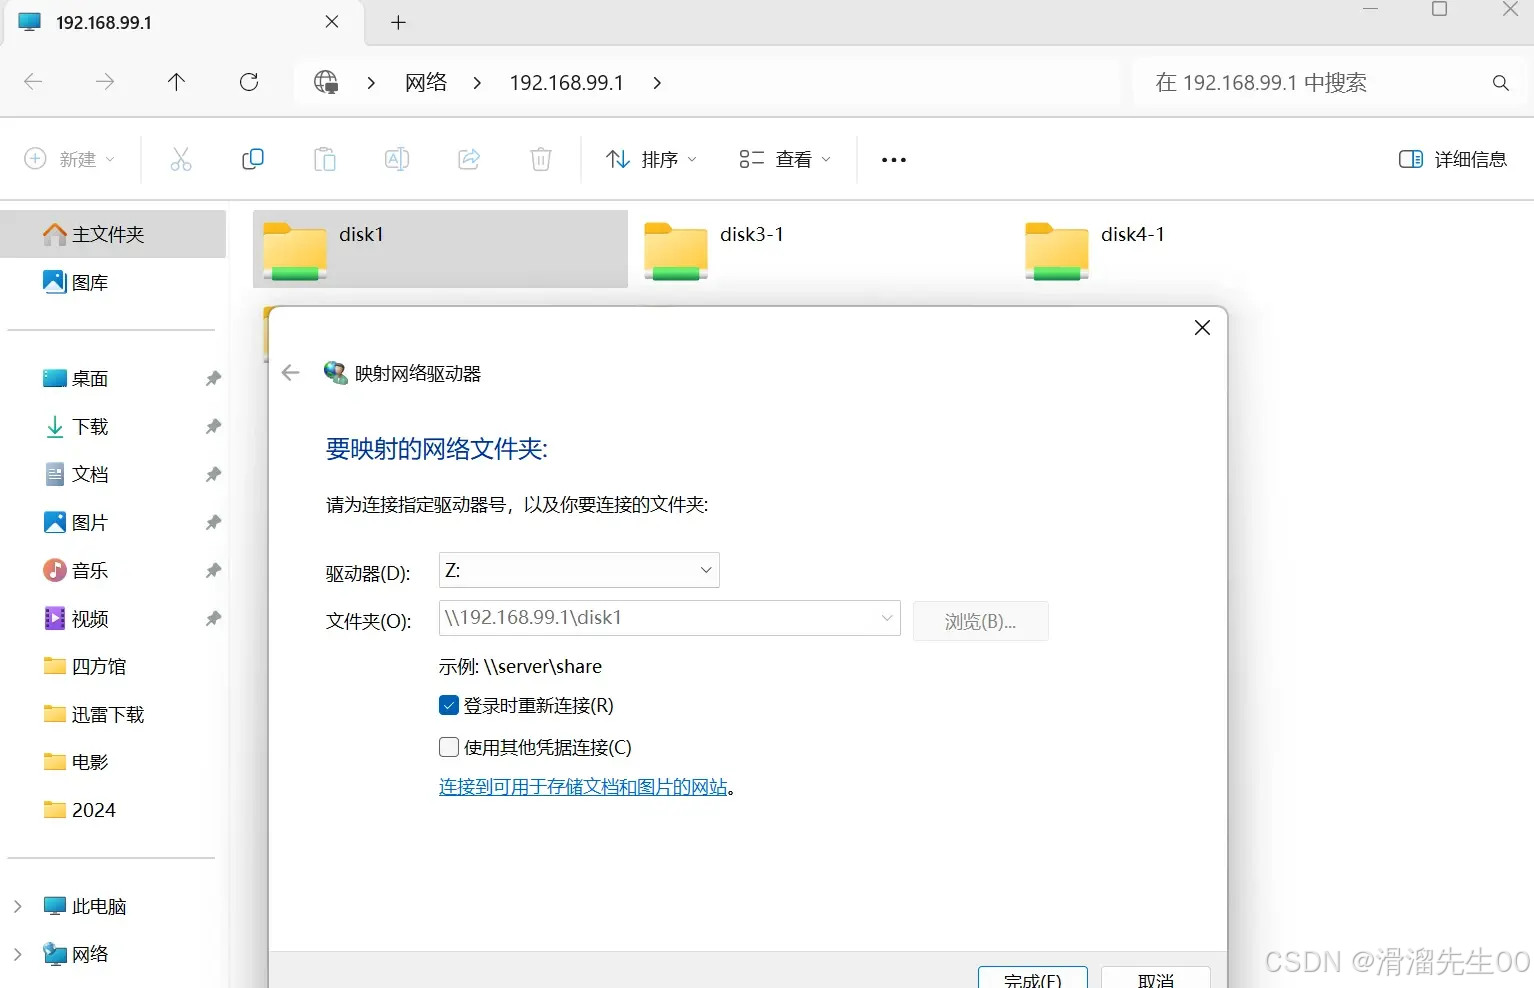Click the 192.168.99.1 breadcrumb segment
Screen dimensions: 1534x988
pos(566,83)
